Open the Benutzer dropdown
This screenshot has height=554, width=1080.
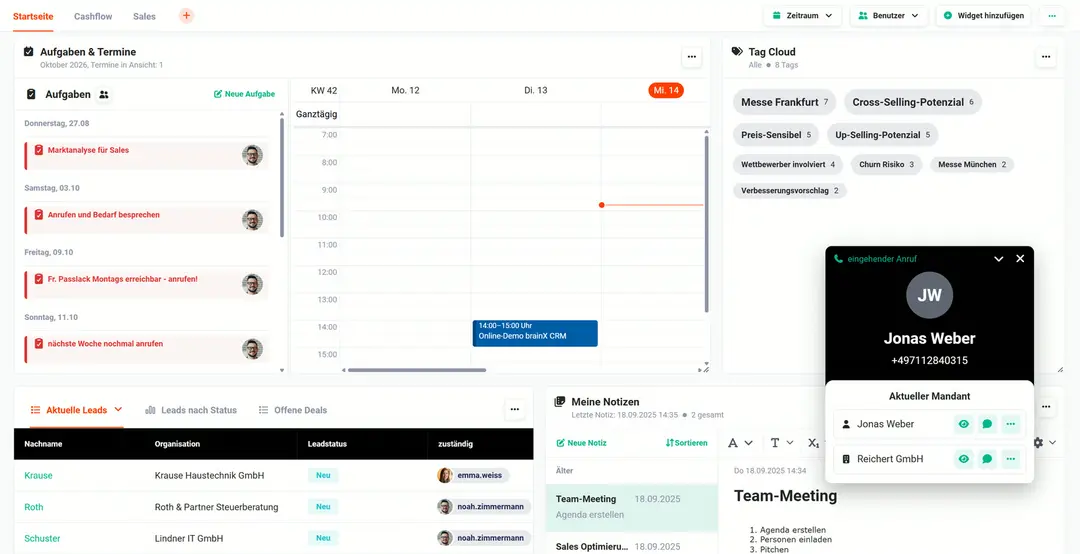coord(889,15)
